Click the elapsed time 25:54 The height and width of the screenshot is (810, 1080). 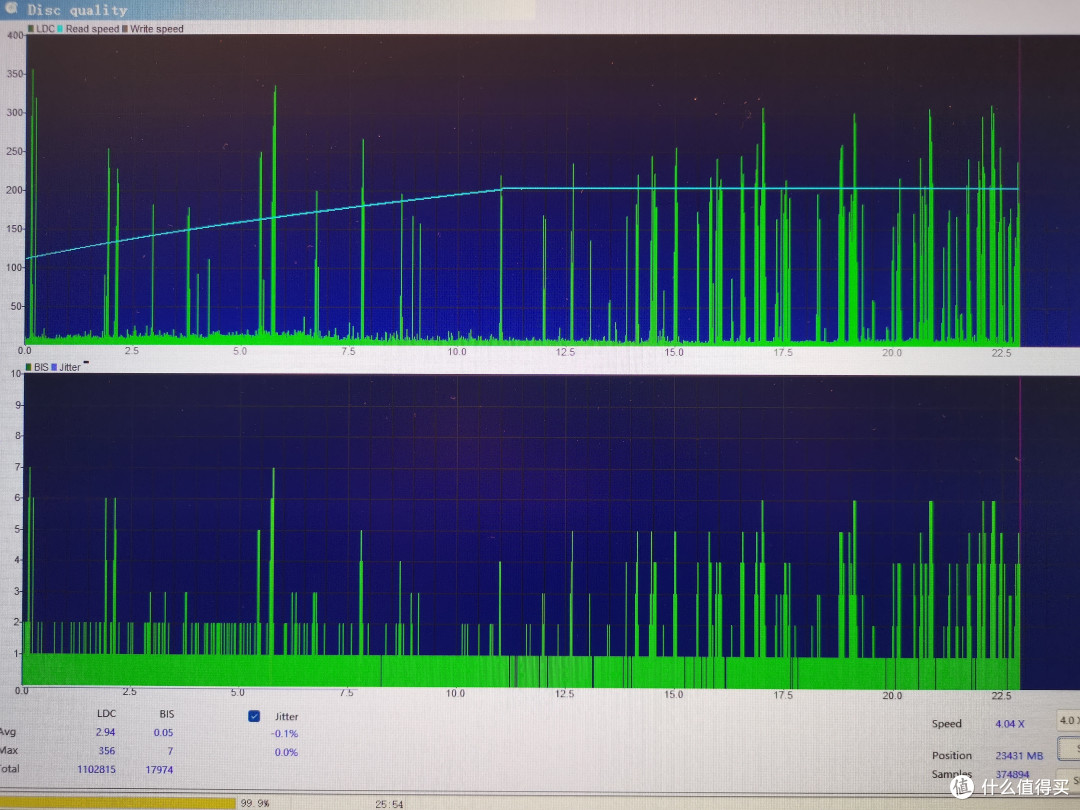(389, 804)
